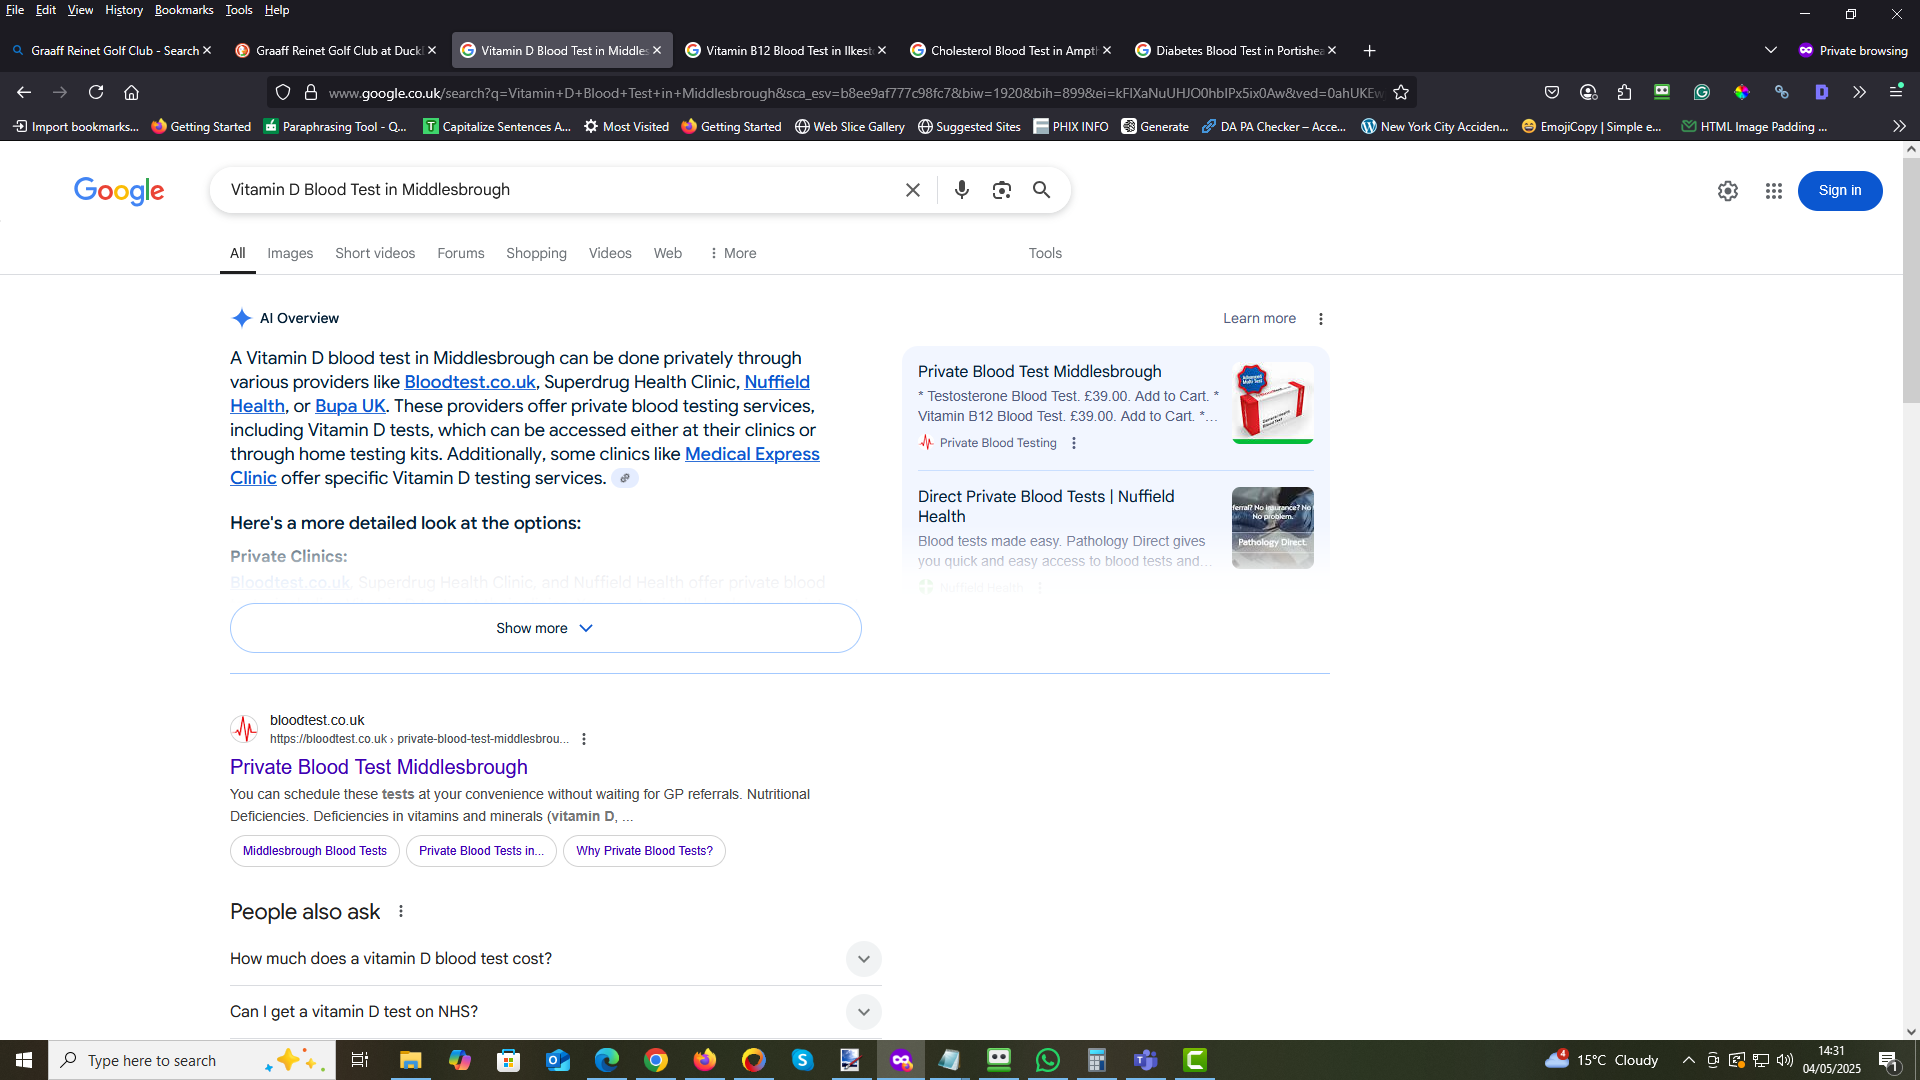Image resolution: width=1920 pixels, height=1080 pixels.
Task: Click the voice search microphone icon
Action: tap(961, 190)
